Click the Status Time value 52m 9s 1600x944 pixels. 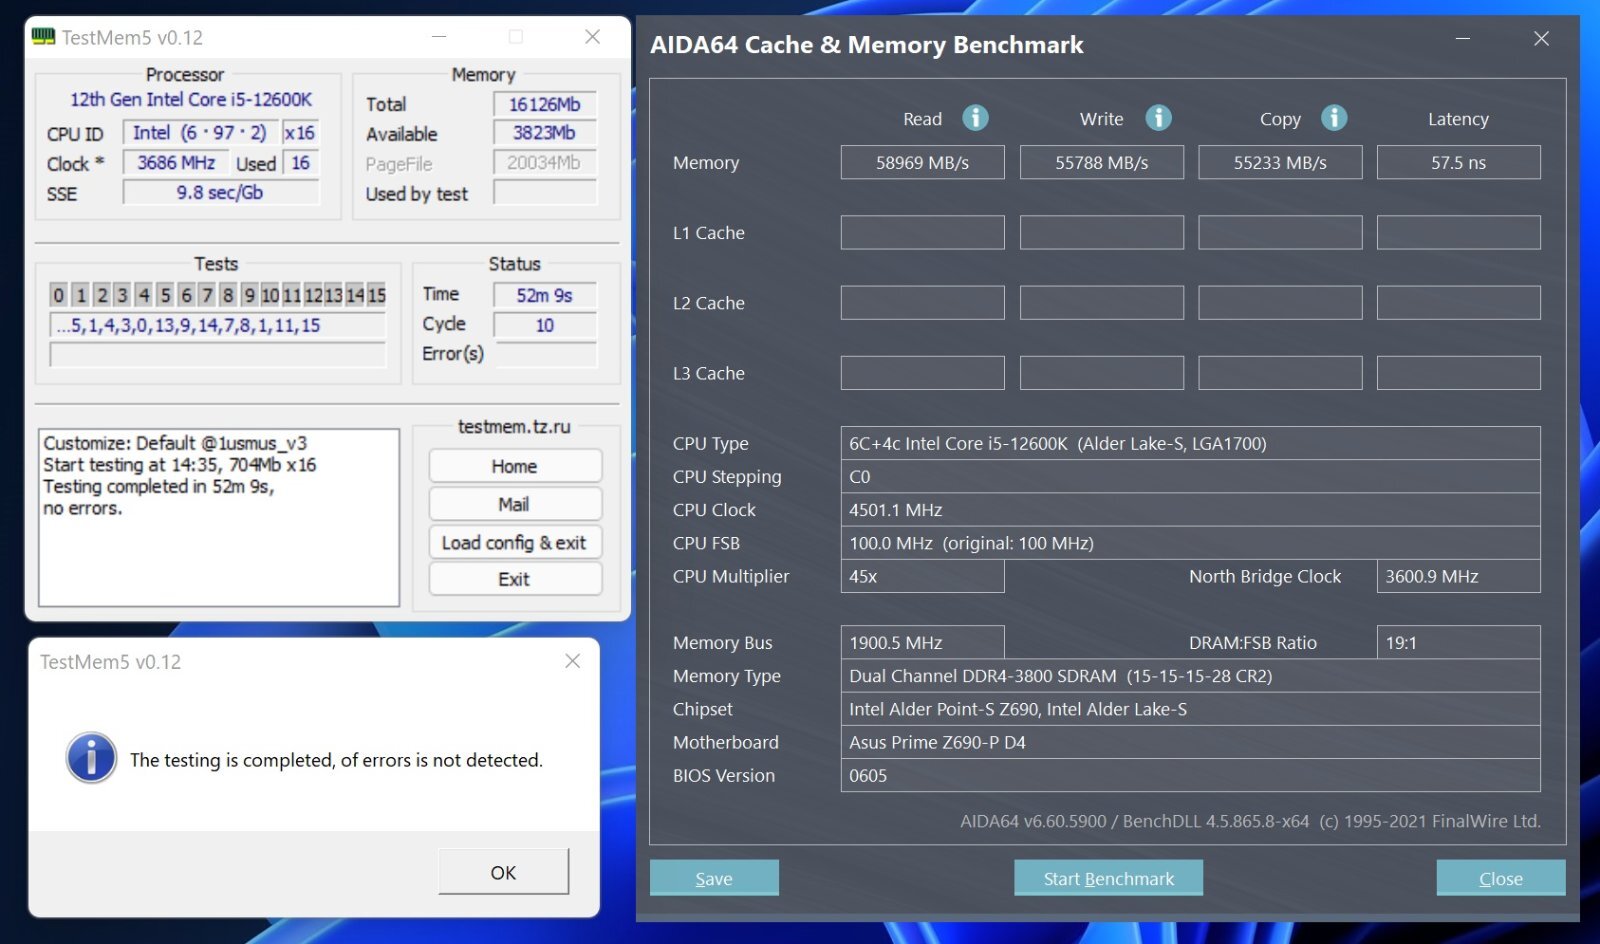click(x=544, y=295)
